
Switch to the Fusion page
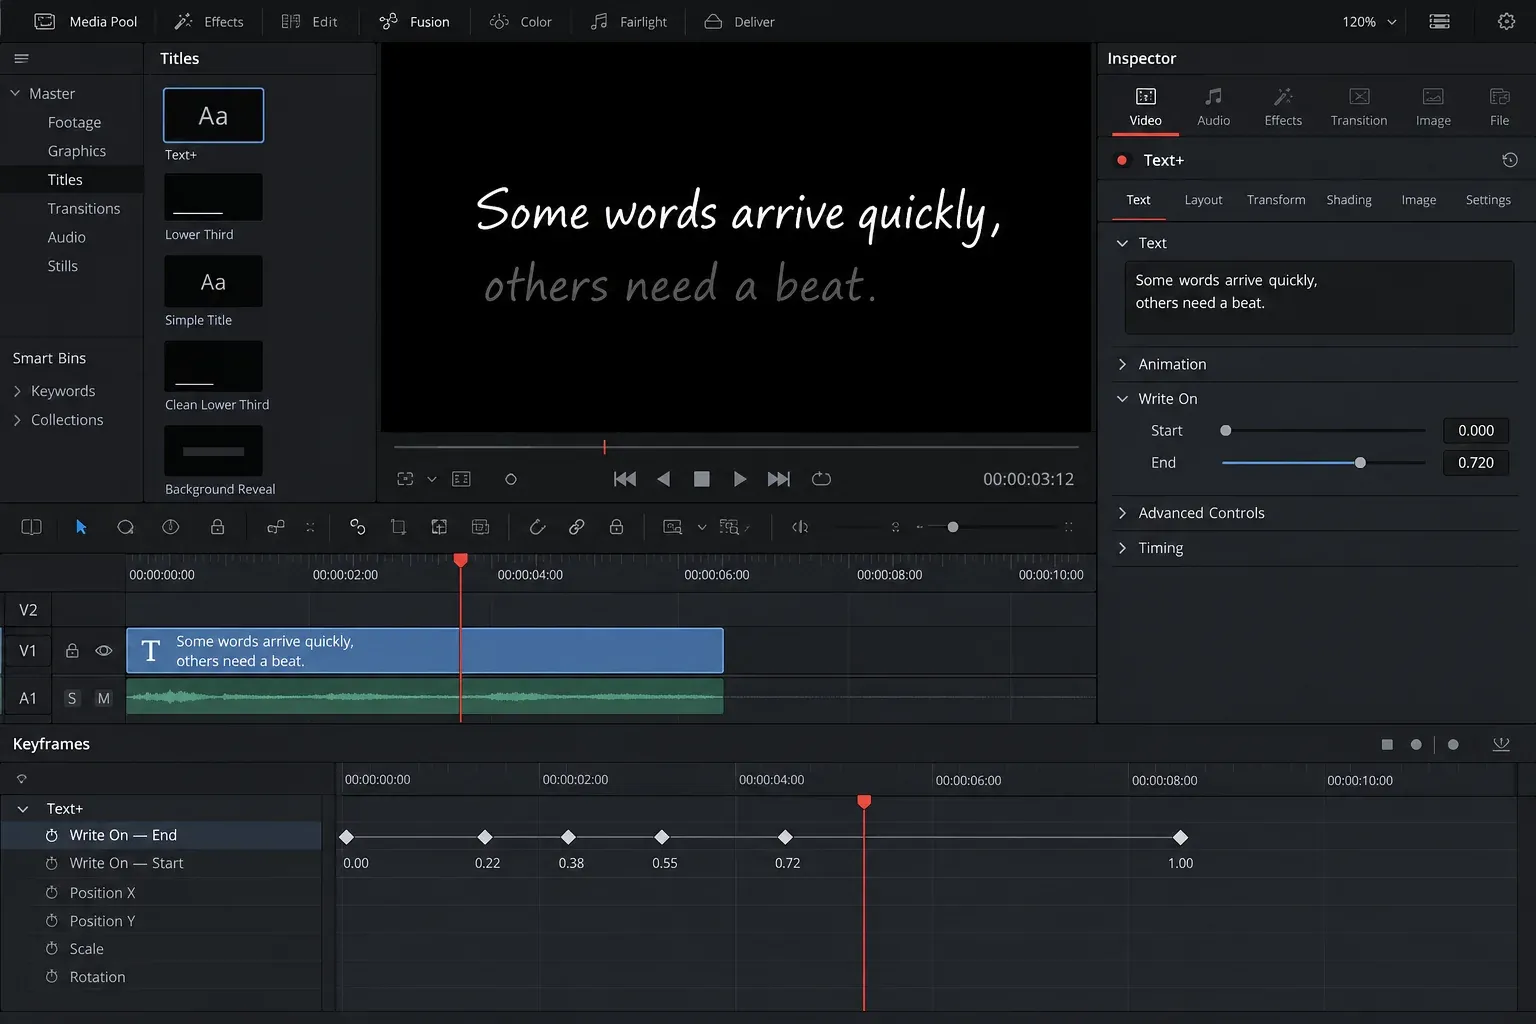pos(414,21)
